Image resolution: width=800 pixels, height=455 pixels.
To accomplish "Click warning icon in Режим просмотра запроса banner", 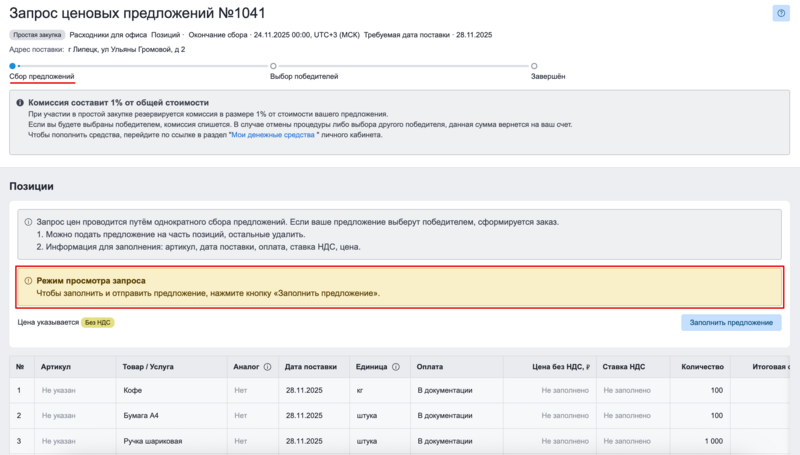I will (28, 281).
